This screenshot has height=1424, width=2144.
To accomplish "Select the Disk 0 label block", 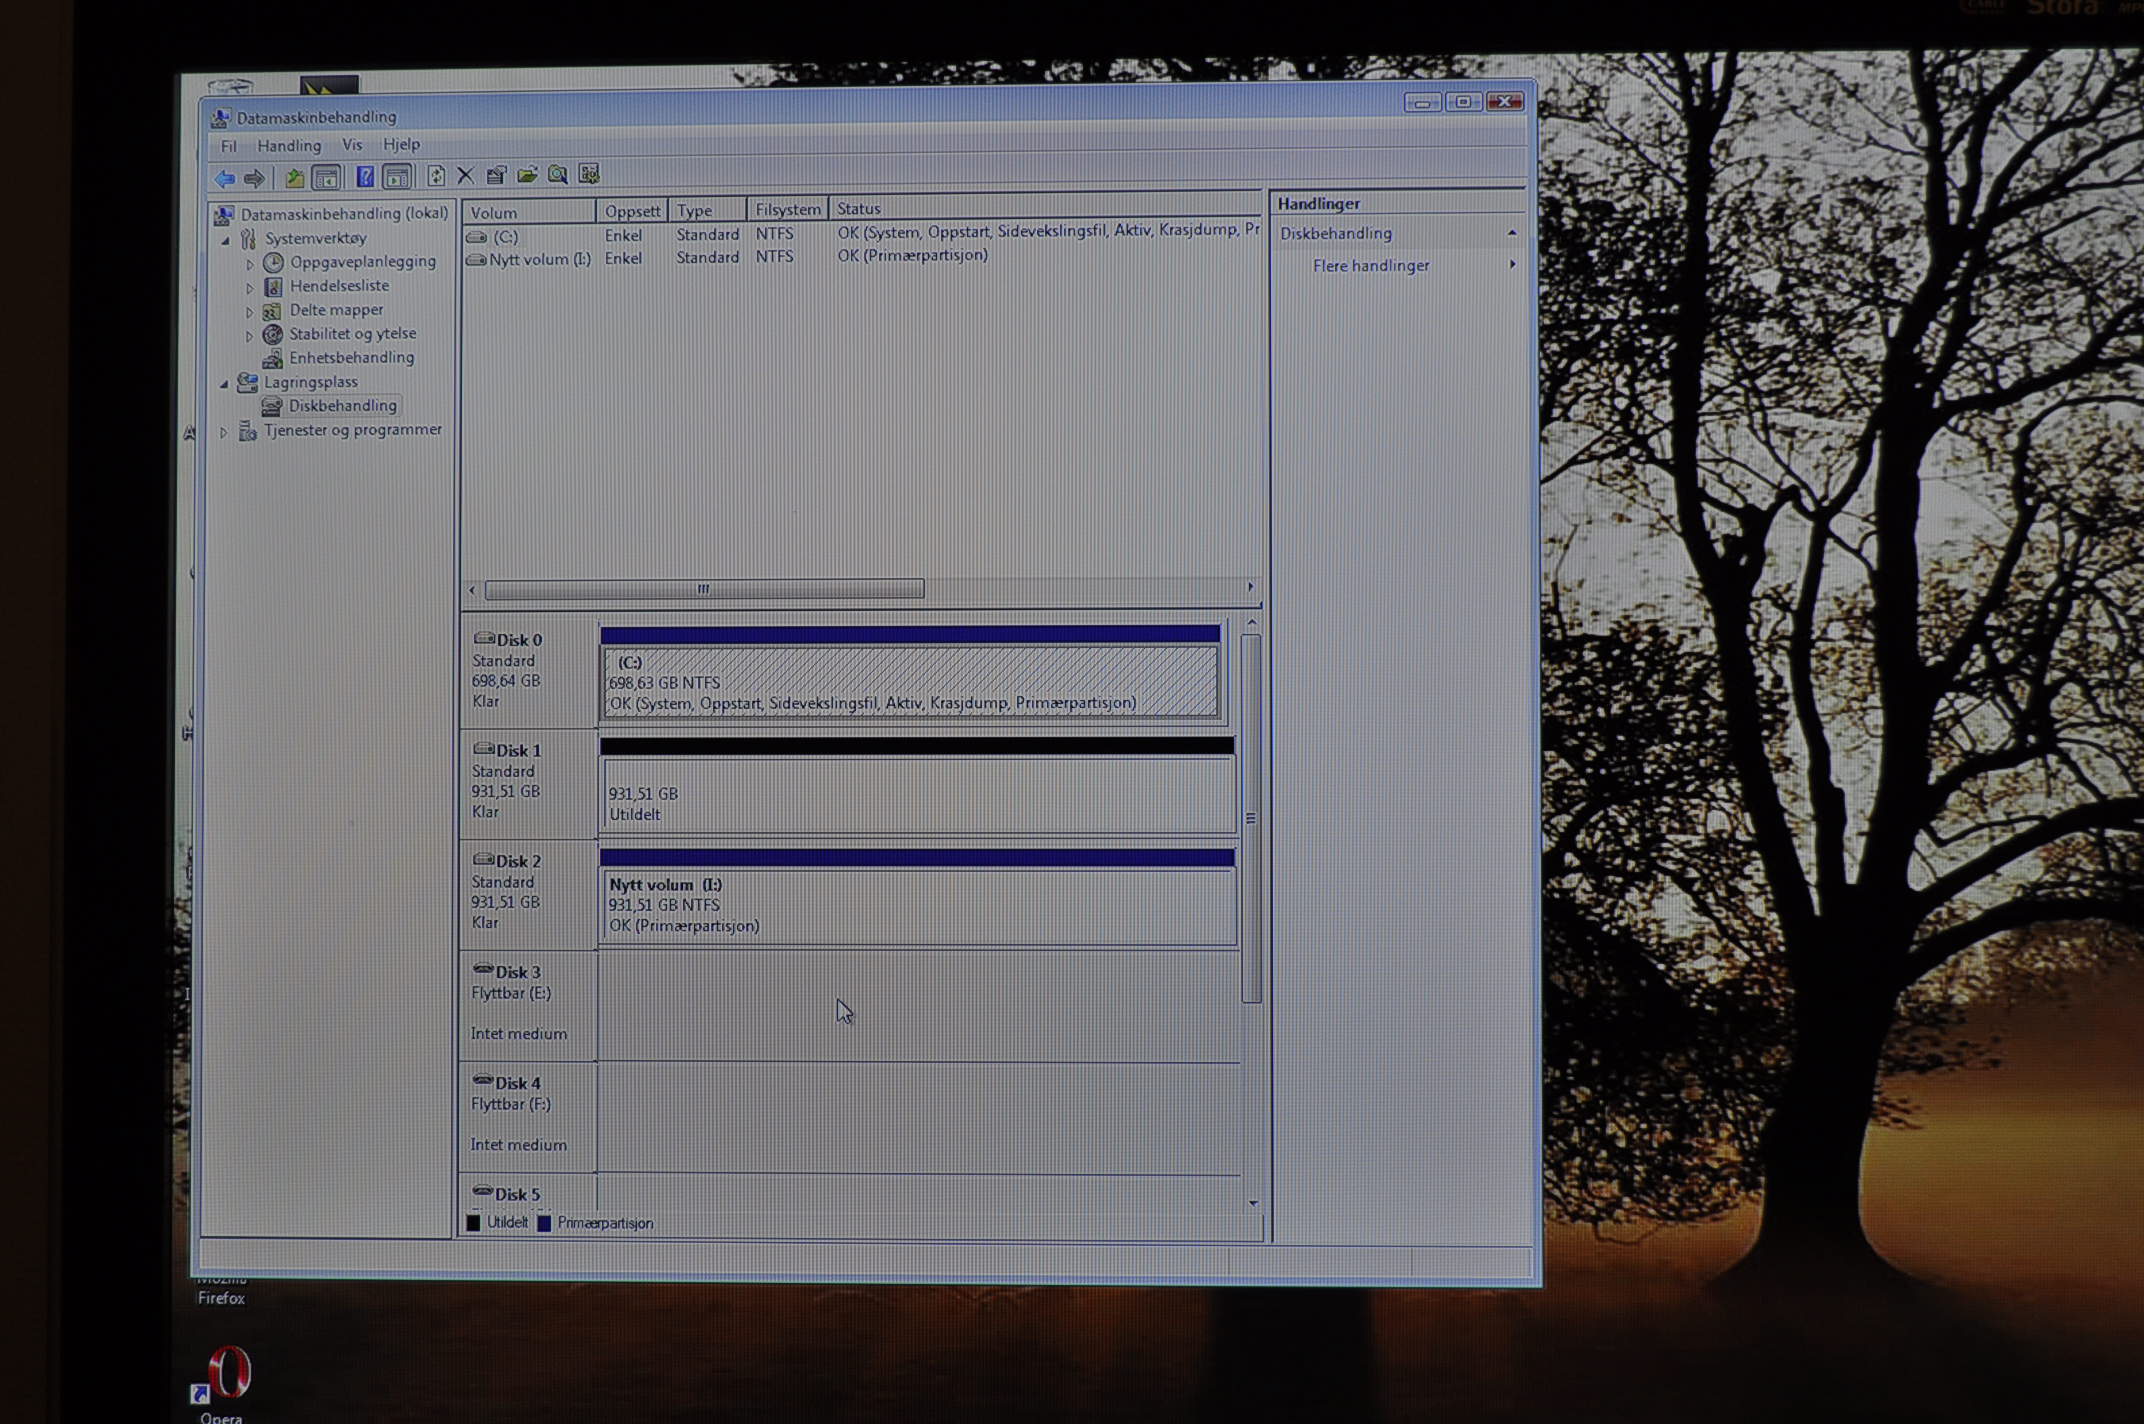I will (528, 671).
